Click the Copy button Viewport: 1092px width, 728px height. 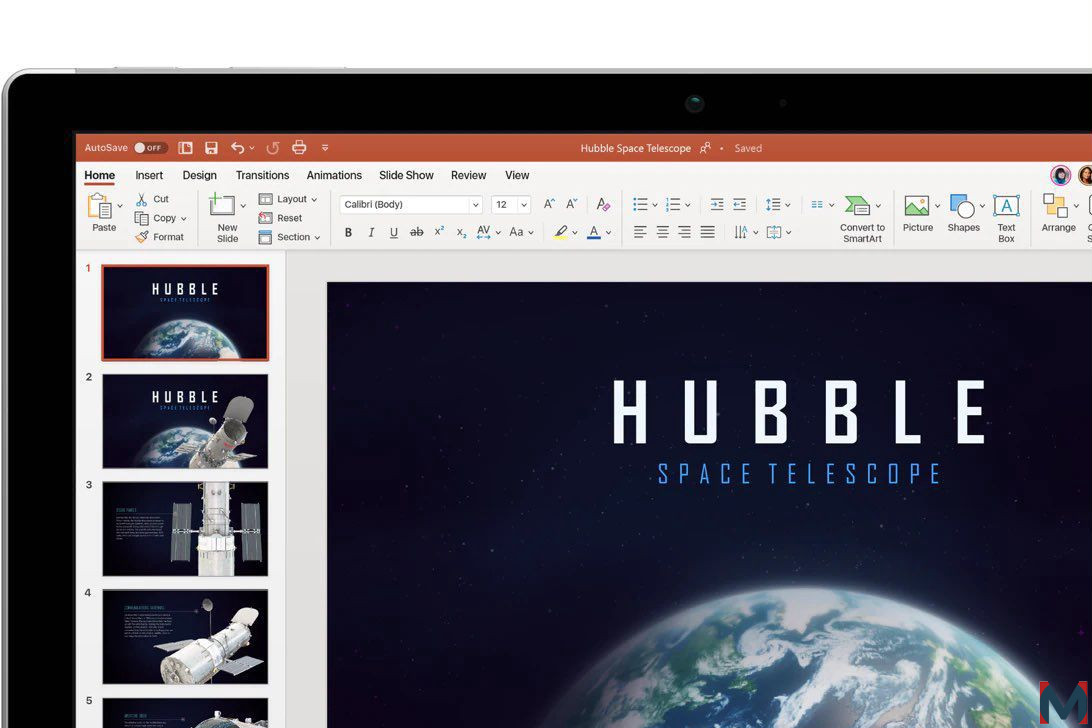coord(155,218)
